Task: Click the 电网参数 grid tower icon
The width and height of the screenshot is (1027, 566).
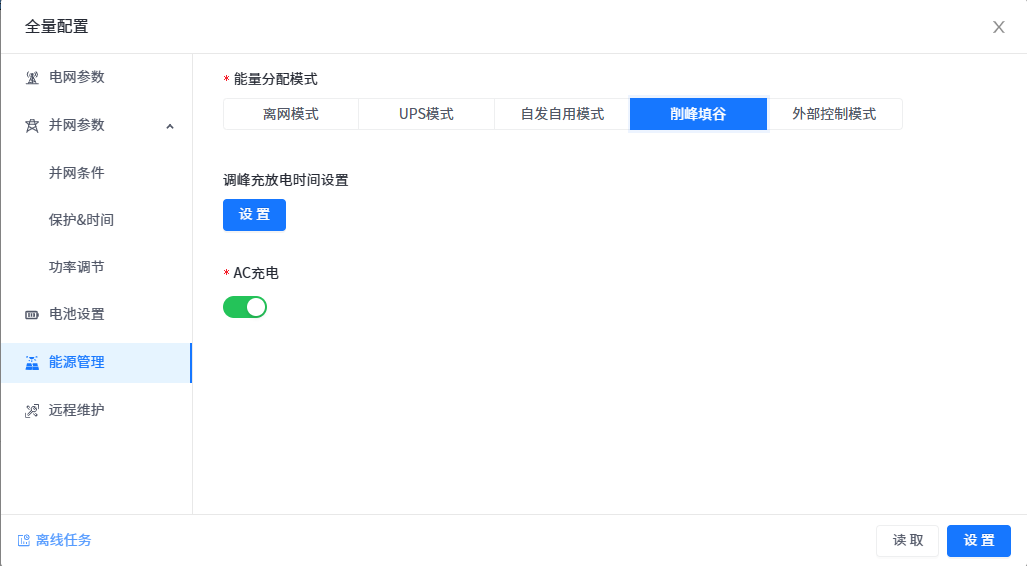Action: point(32,78)
